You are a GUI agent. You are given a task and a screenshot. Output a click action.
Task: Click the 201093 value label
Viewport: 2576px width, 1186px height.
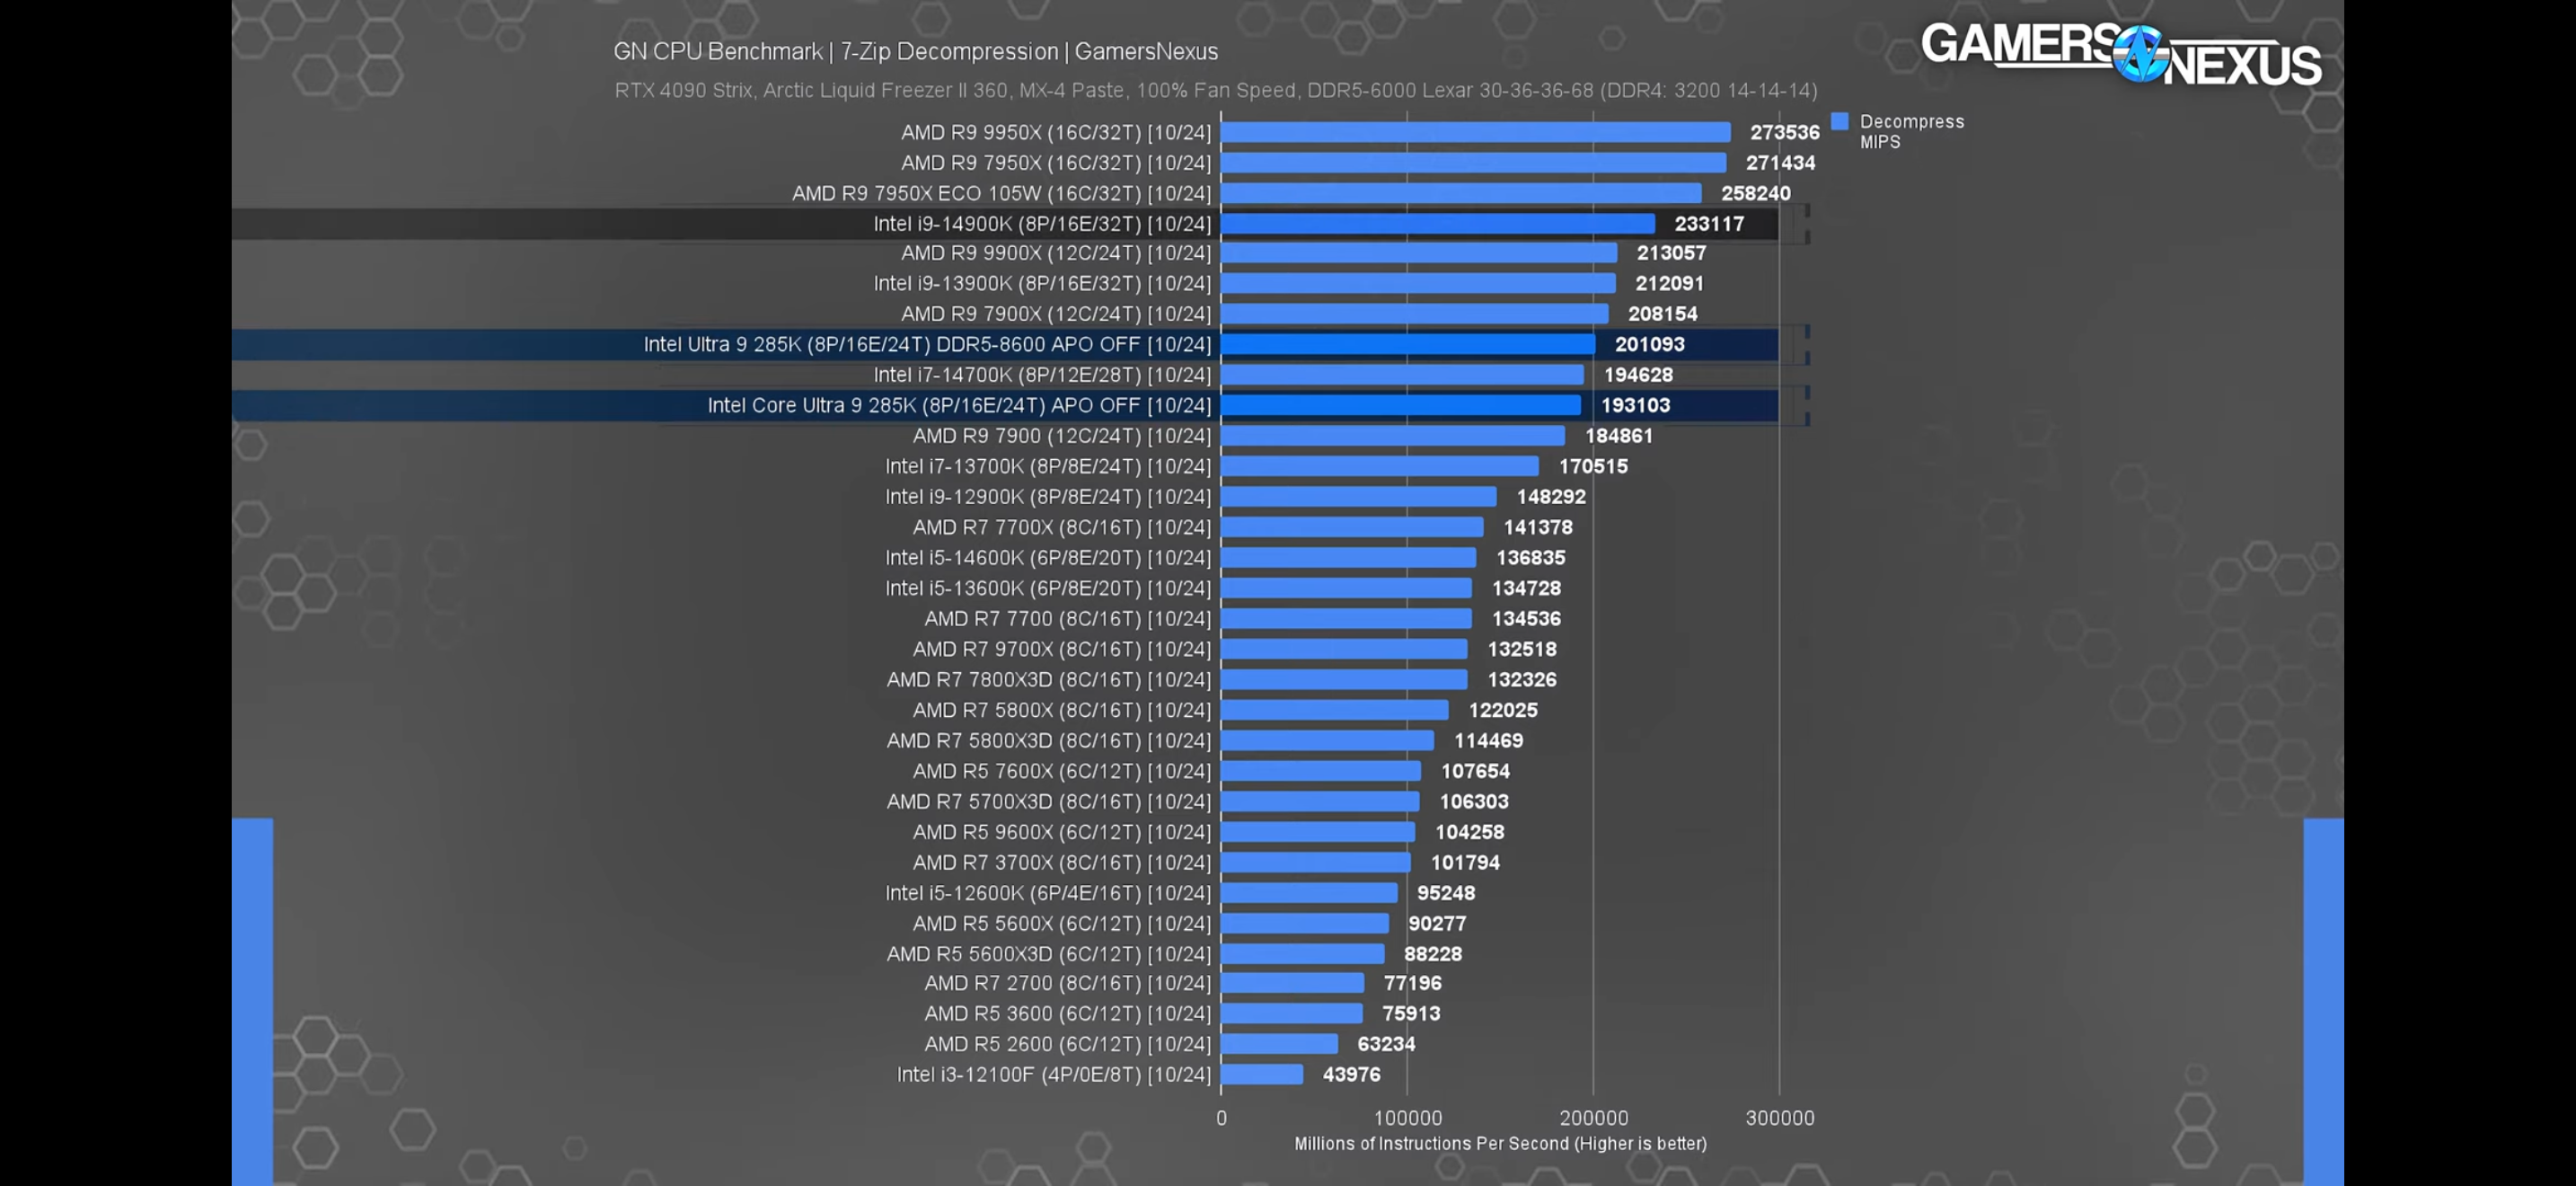1649,345
